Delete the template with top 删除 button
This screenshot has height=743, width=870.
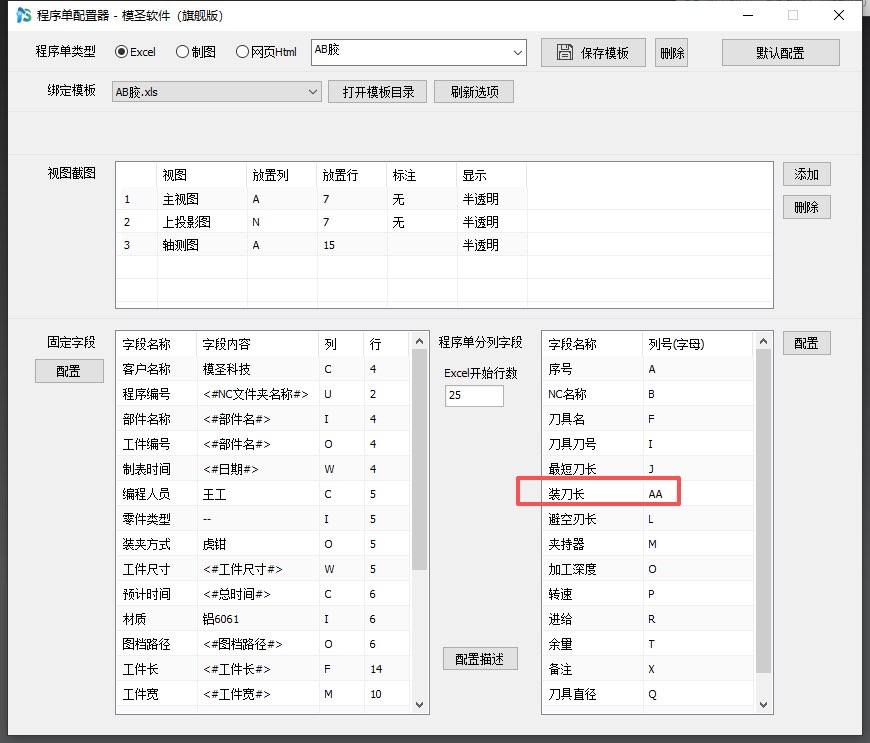pos(671,53)
